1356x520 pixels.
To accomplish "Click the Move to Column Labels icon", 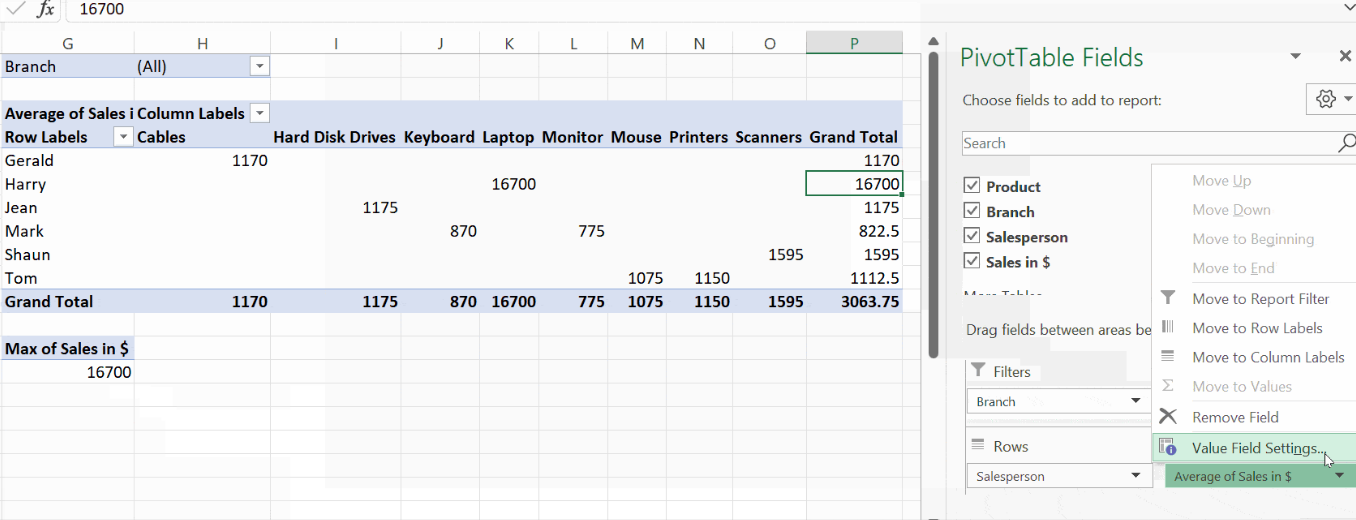I will click(1167, 357).
